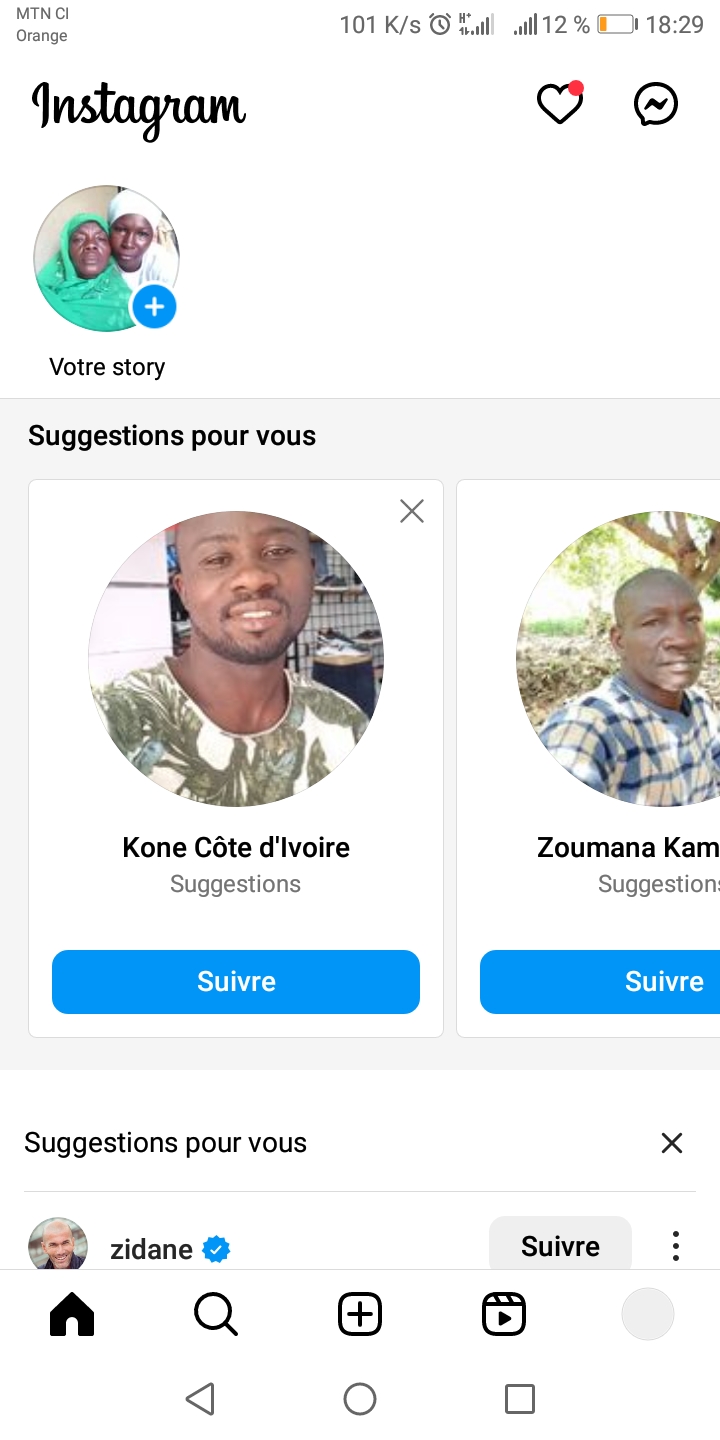Open the Reels tab
720x1440 pixels.
click(504, 1314)
